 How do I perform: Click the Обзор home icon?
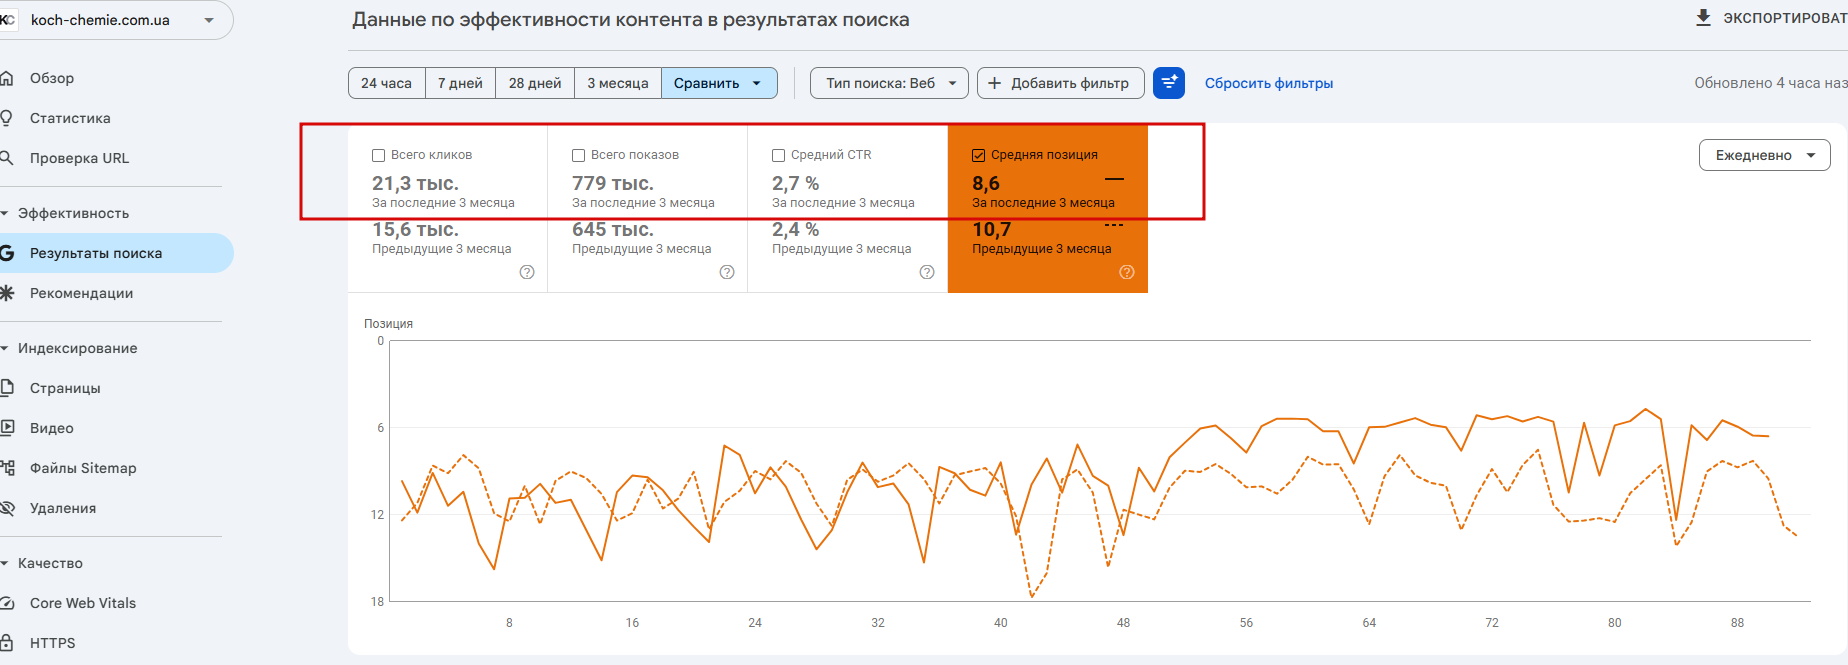[6, 78]
